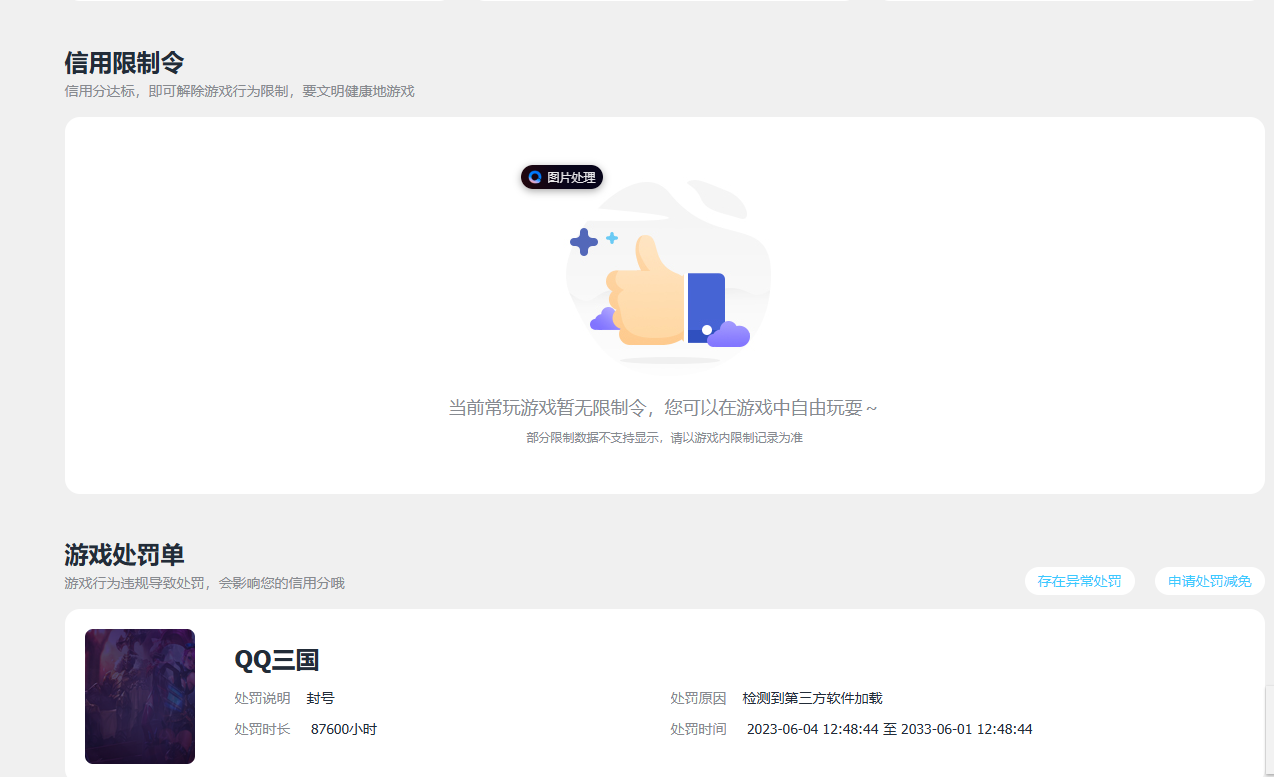Click the 存在异常处罚 button
Image resolution: width=1274 pixels, height=777 pixels.
click(x=1079, y=581)
